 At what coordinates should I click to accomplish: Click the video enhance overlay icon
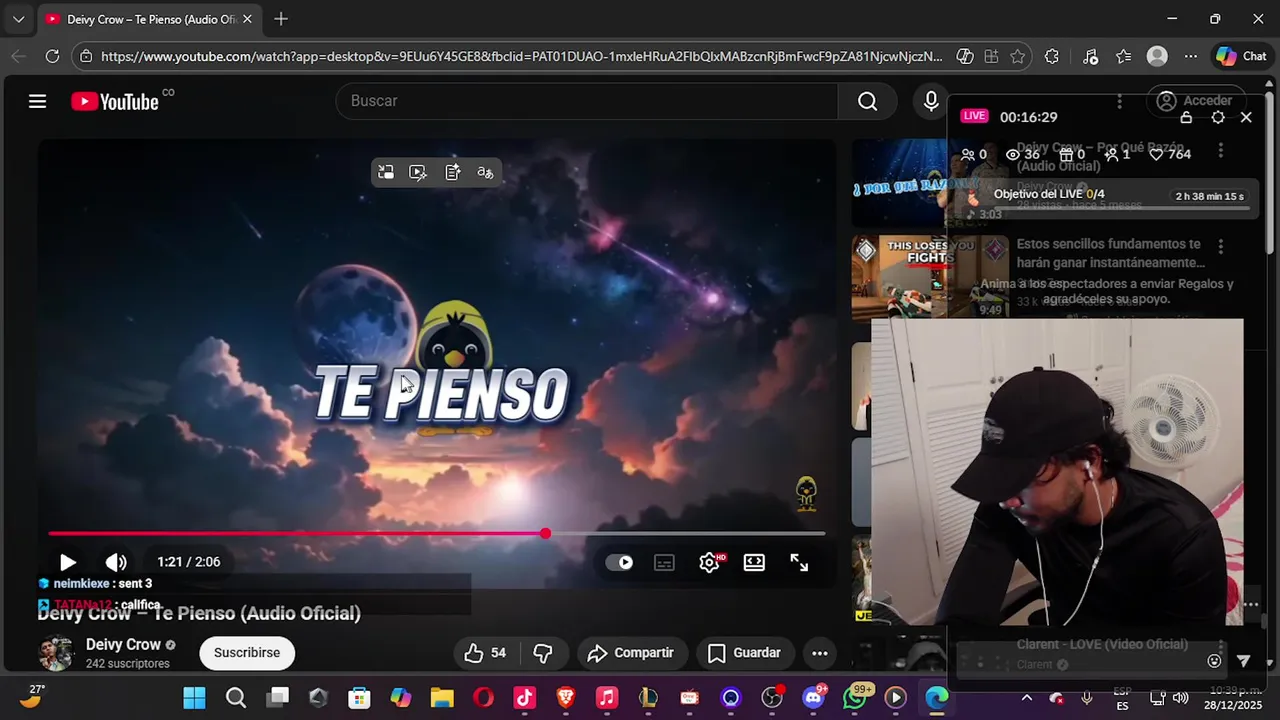point(418,172)
